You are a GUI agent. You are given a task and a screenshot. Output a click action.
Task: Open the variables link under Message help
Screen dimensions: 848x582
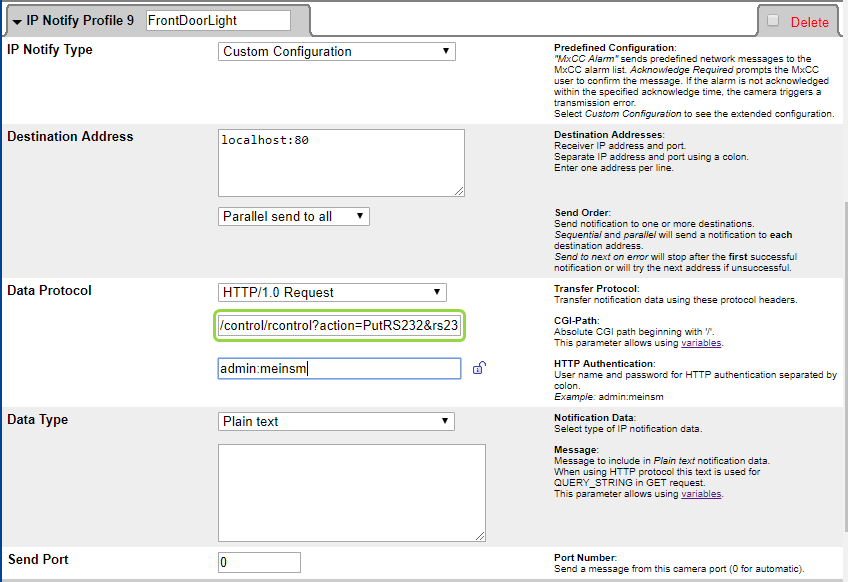tap(701, 494)
